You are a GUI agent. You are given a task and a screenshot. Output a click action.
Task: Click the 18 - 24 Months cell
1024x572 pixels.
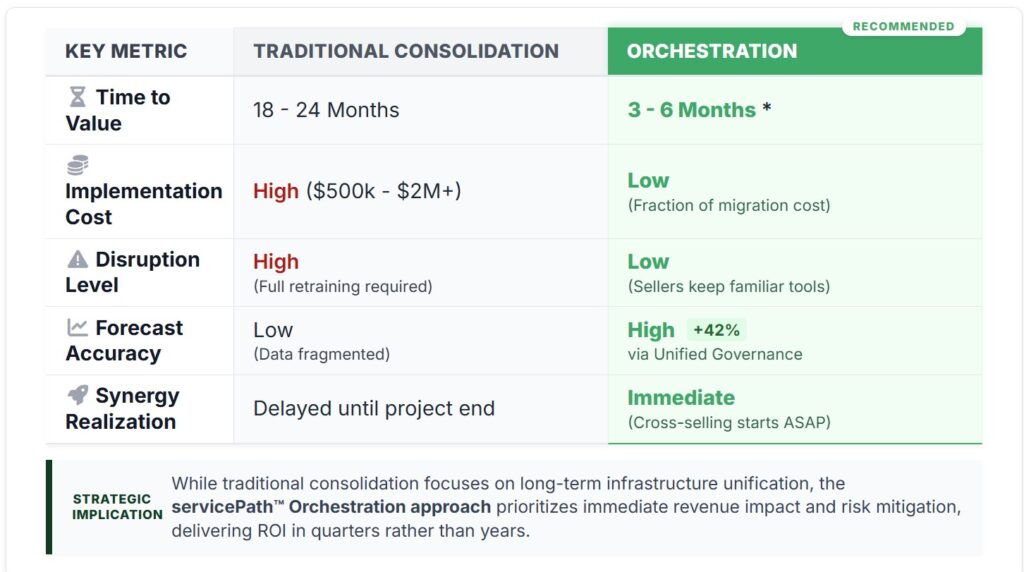pos(326,110)
